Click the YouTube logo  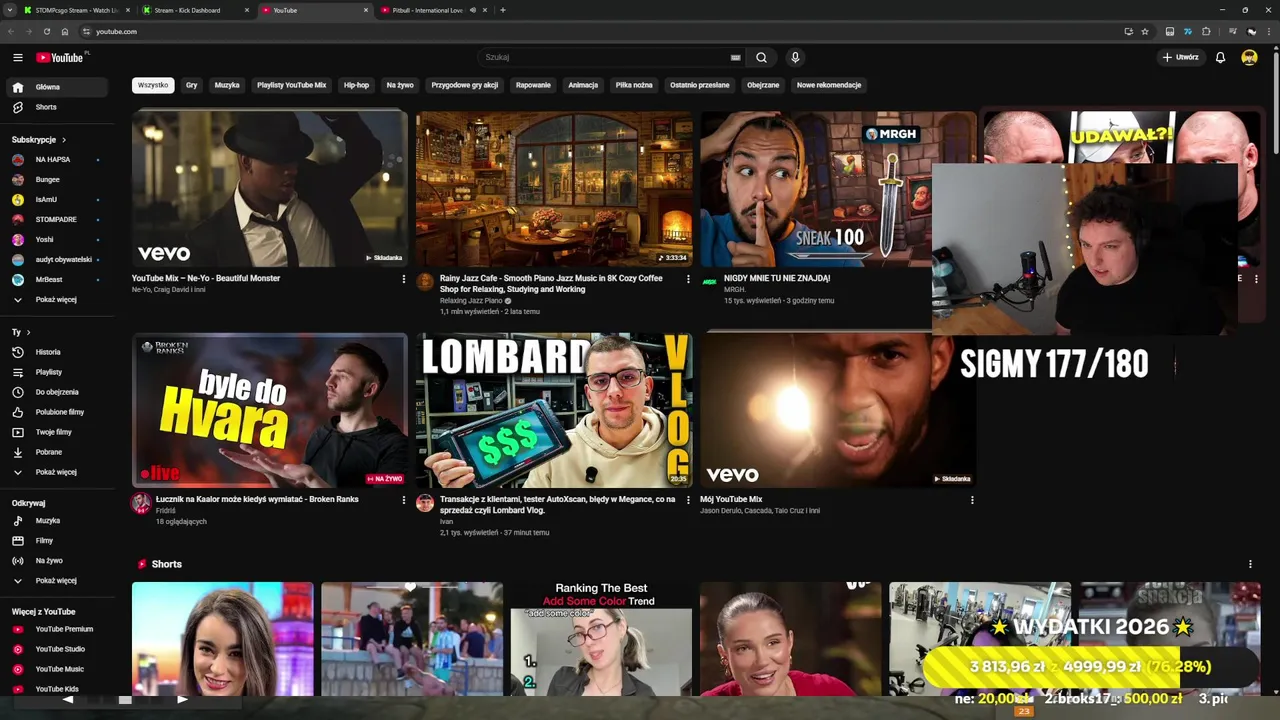point(62,57)
